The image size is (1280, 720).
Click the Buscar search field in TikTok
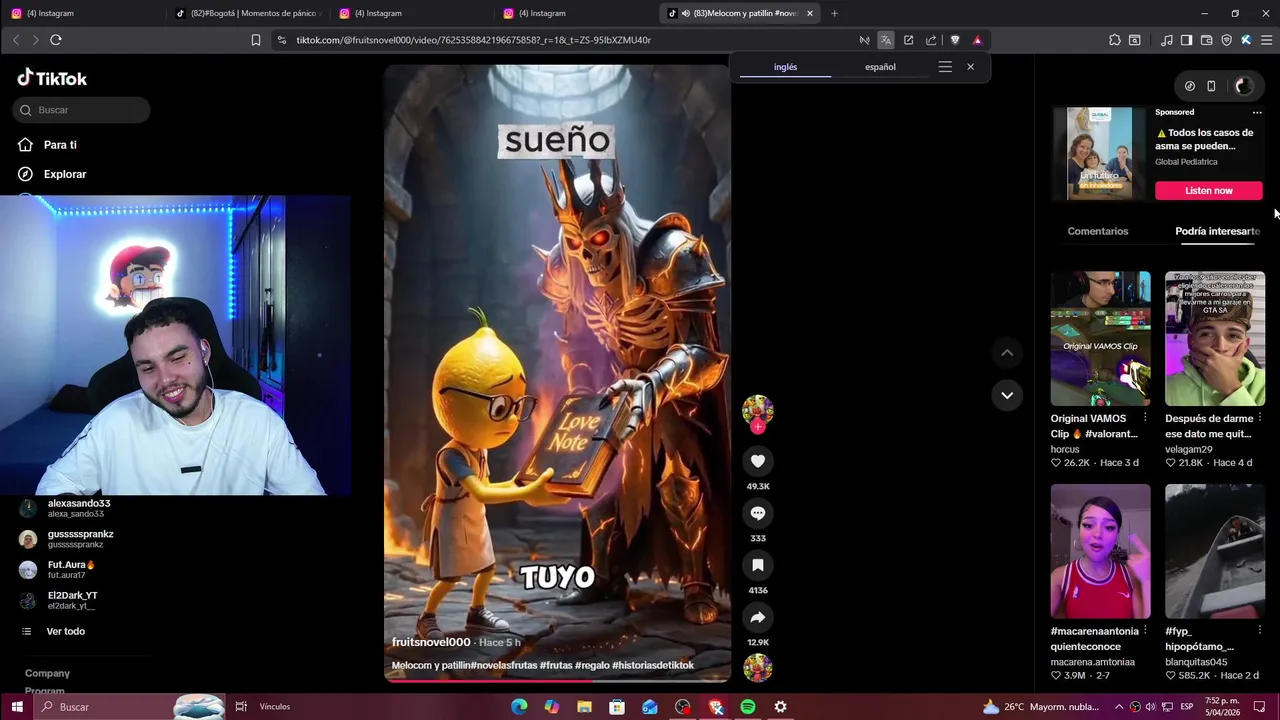(x=82, y=110)
